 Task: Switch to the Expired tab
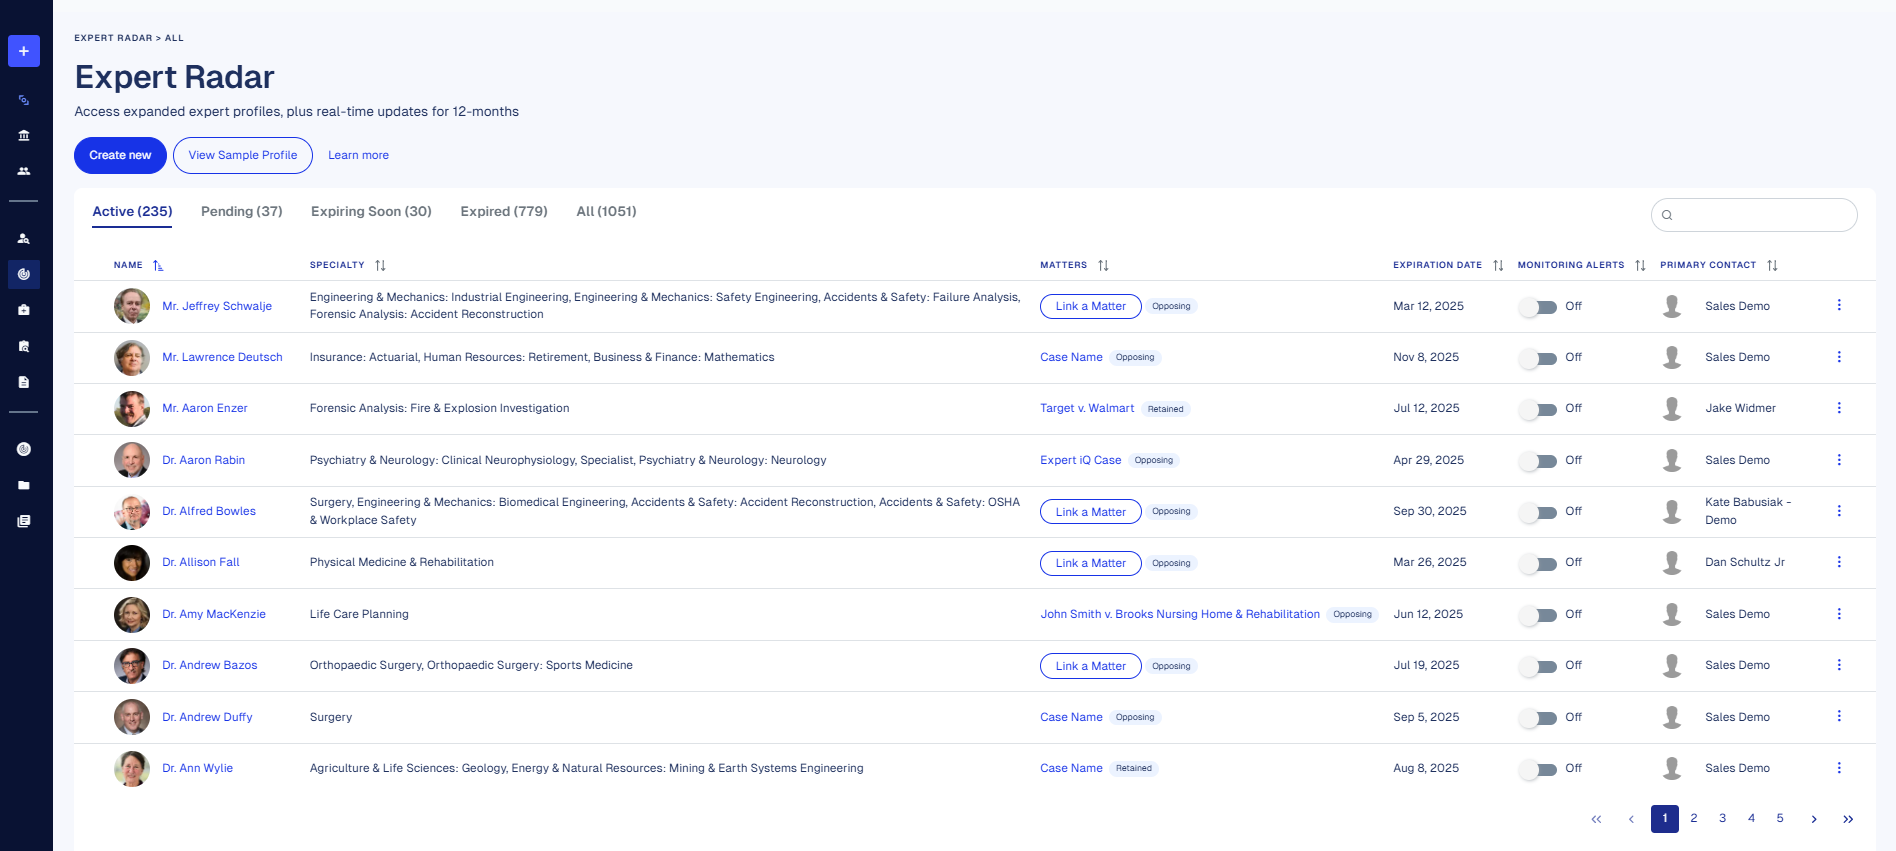click(x=503, y=211)
